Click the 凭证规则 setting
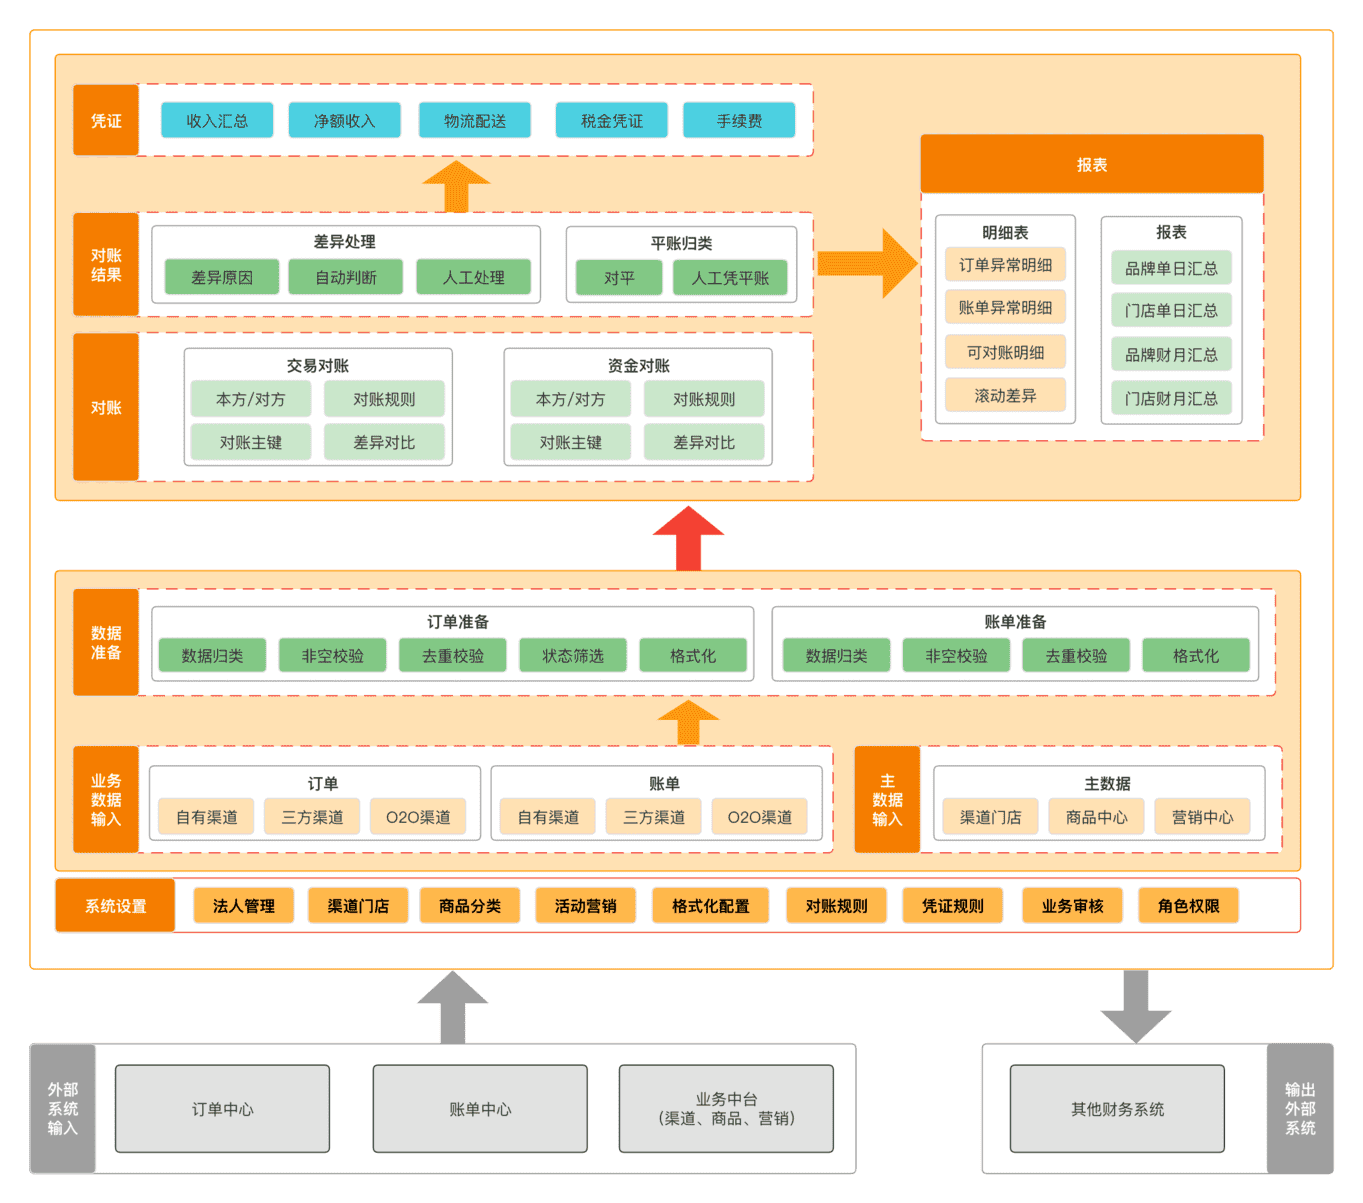This screenshot has height=1203, width=1363. (x=953, y=906)
